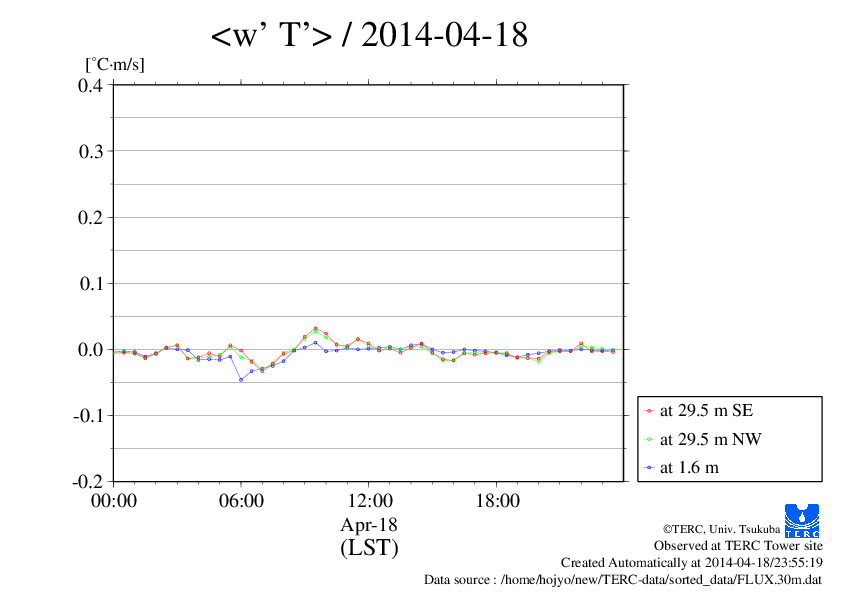The width and height of the screenshot is (842, 595).
Task: Click the -0.1 y-axis label
Action: pos(88,416)
